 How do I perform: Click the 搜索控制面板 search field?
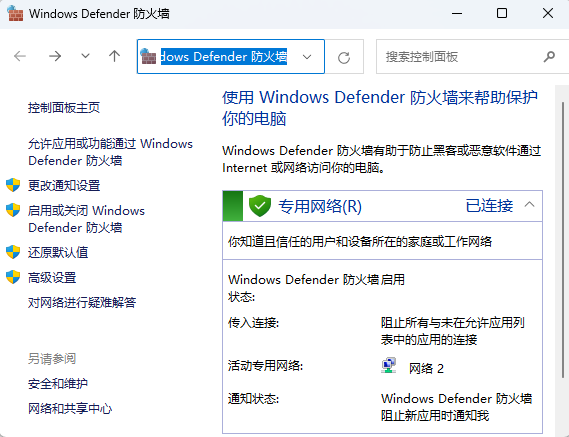472,57
